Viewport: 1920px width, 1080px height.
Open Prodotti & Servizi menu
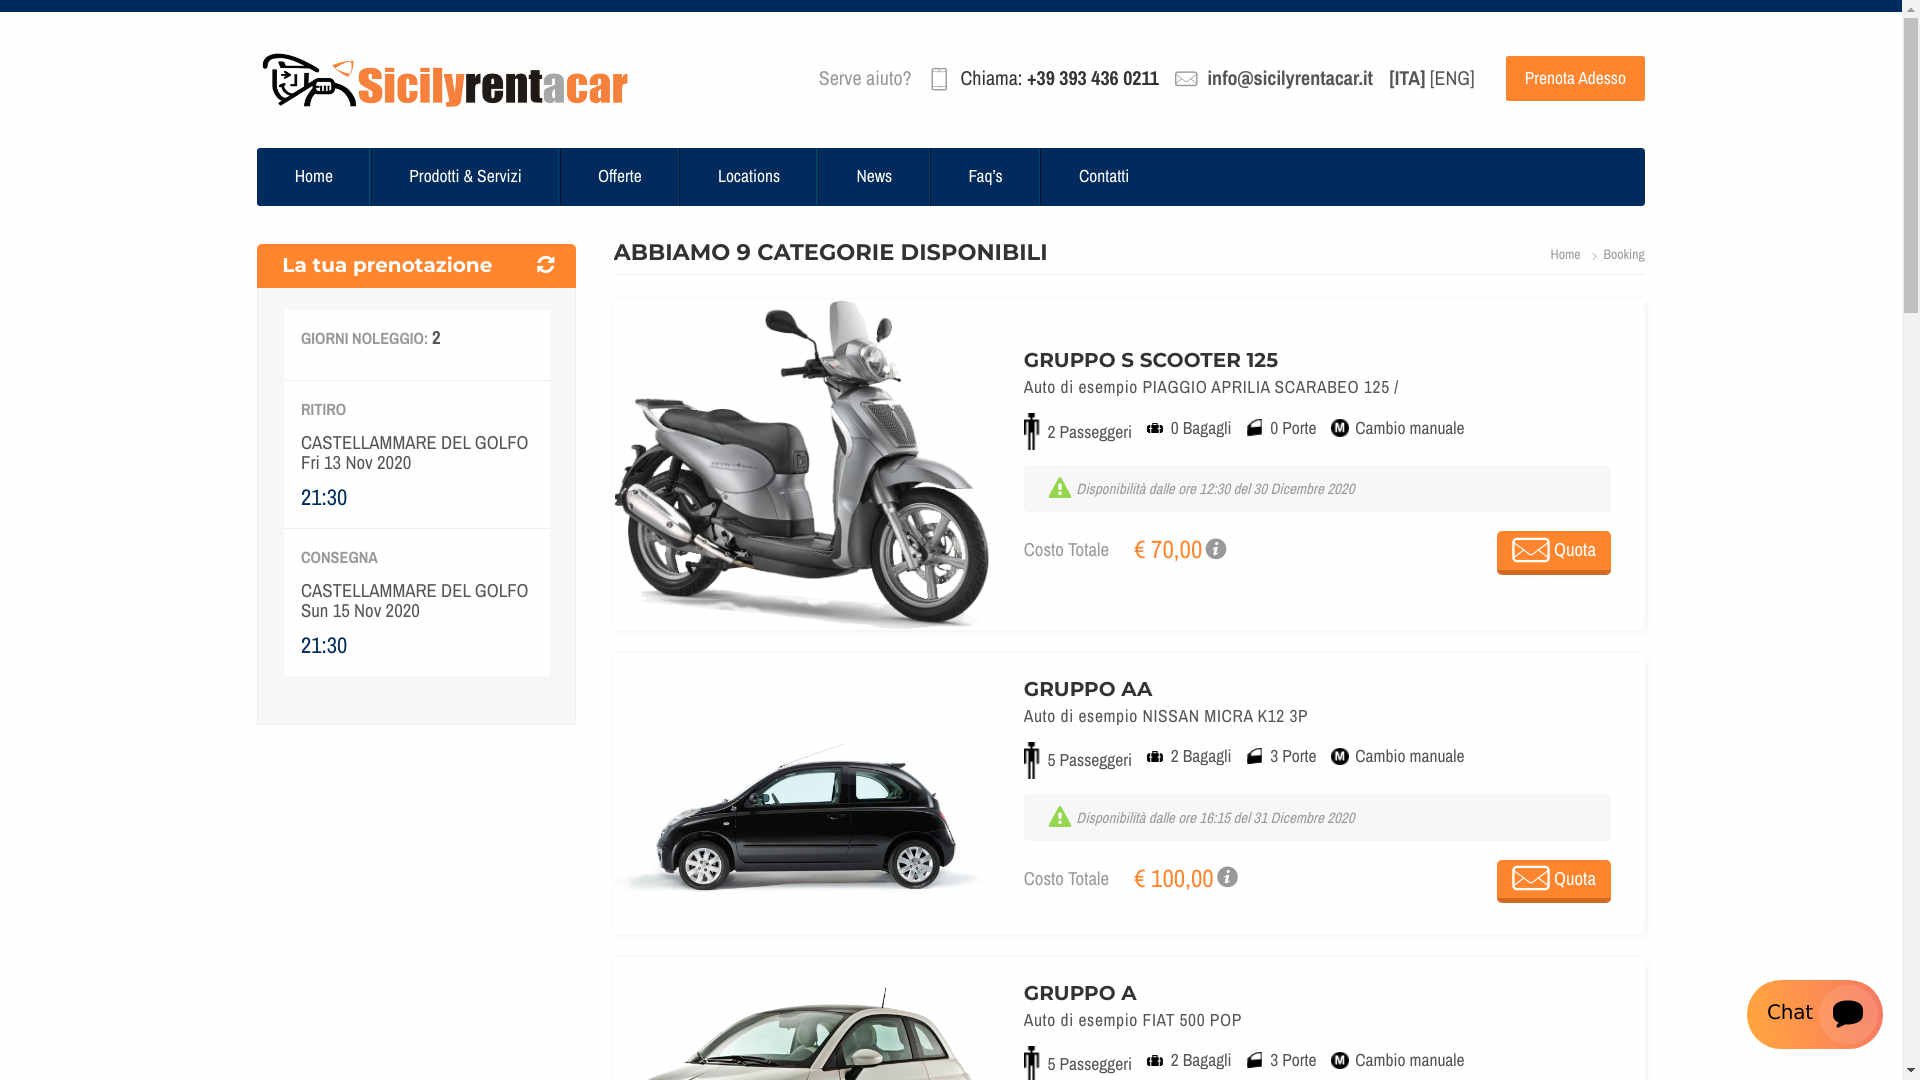point(465,177)
